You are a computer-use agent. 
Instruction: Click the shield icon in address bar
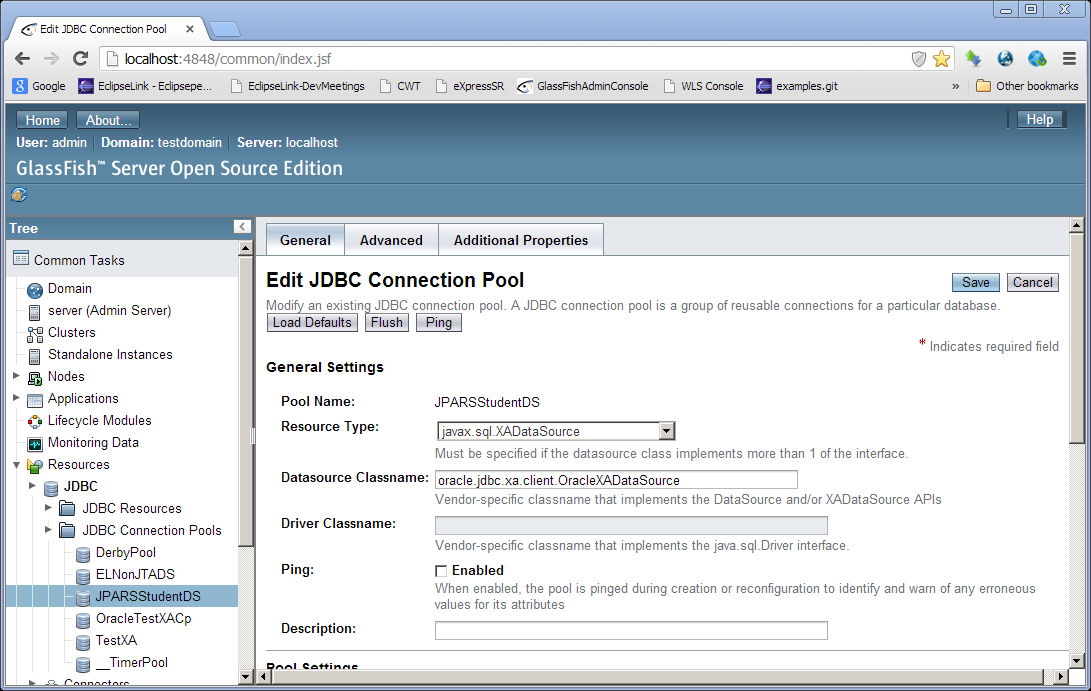pyautogui.click(x=918, y=59)
